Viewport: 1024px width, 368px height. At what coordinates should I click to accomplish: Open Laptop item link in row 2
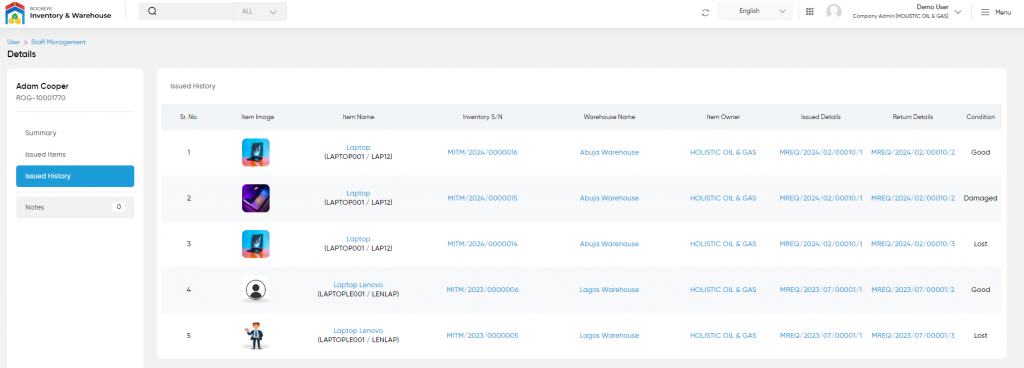pos(358,193)
